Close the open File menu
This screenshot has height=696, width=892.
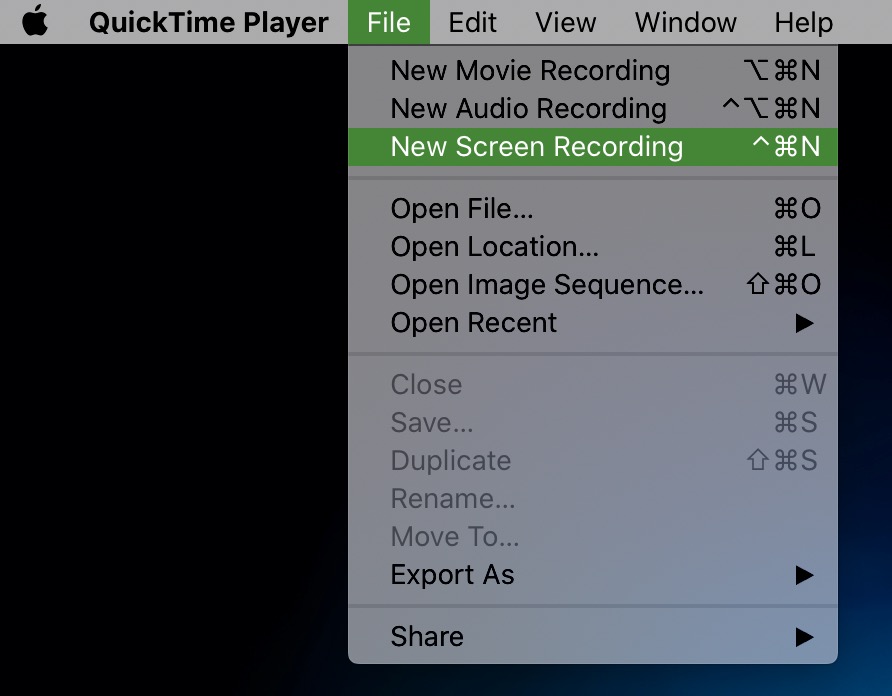389,22
